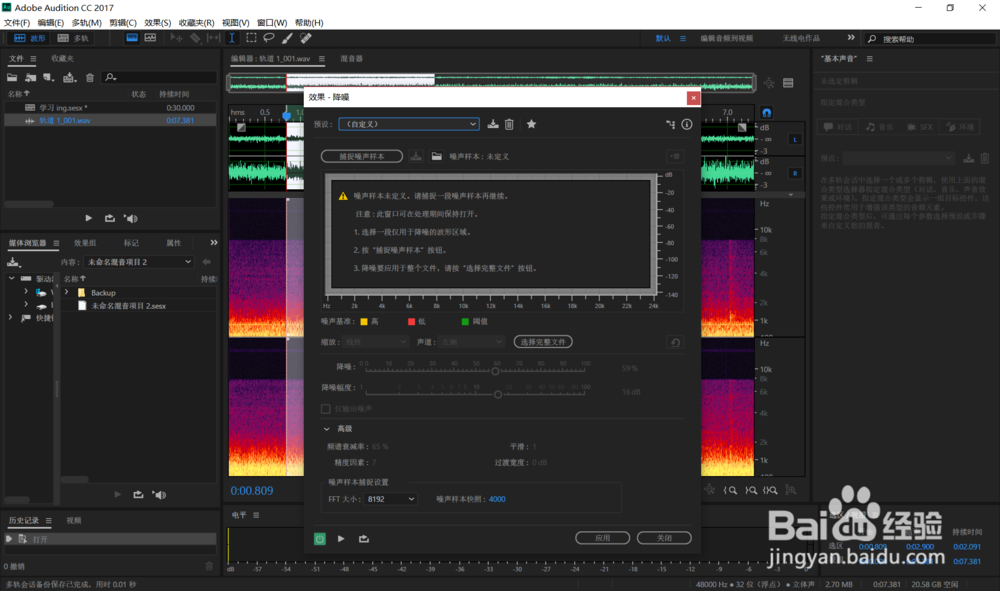
Task: Collapse the drives tree node
Action: coord(11,279)
